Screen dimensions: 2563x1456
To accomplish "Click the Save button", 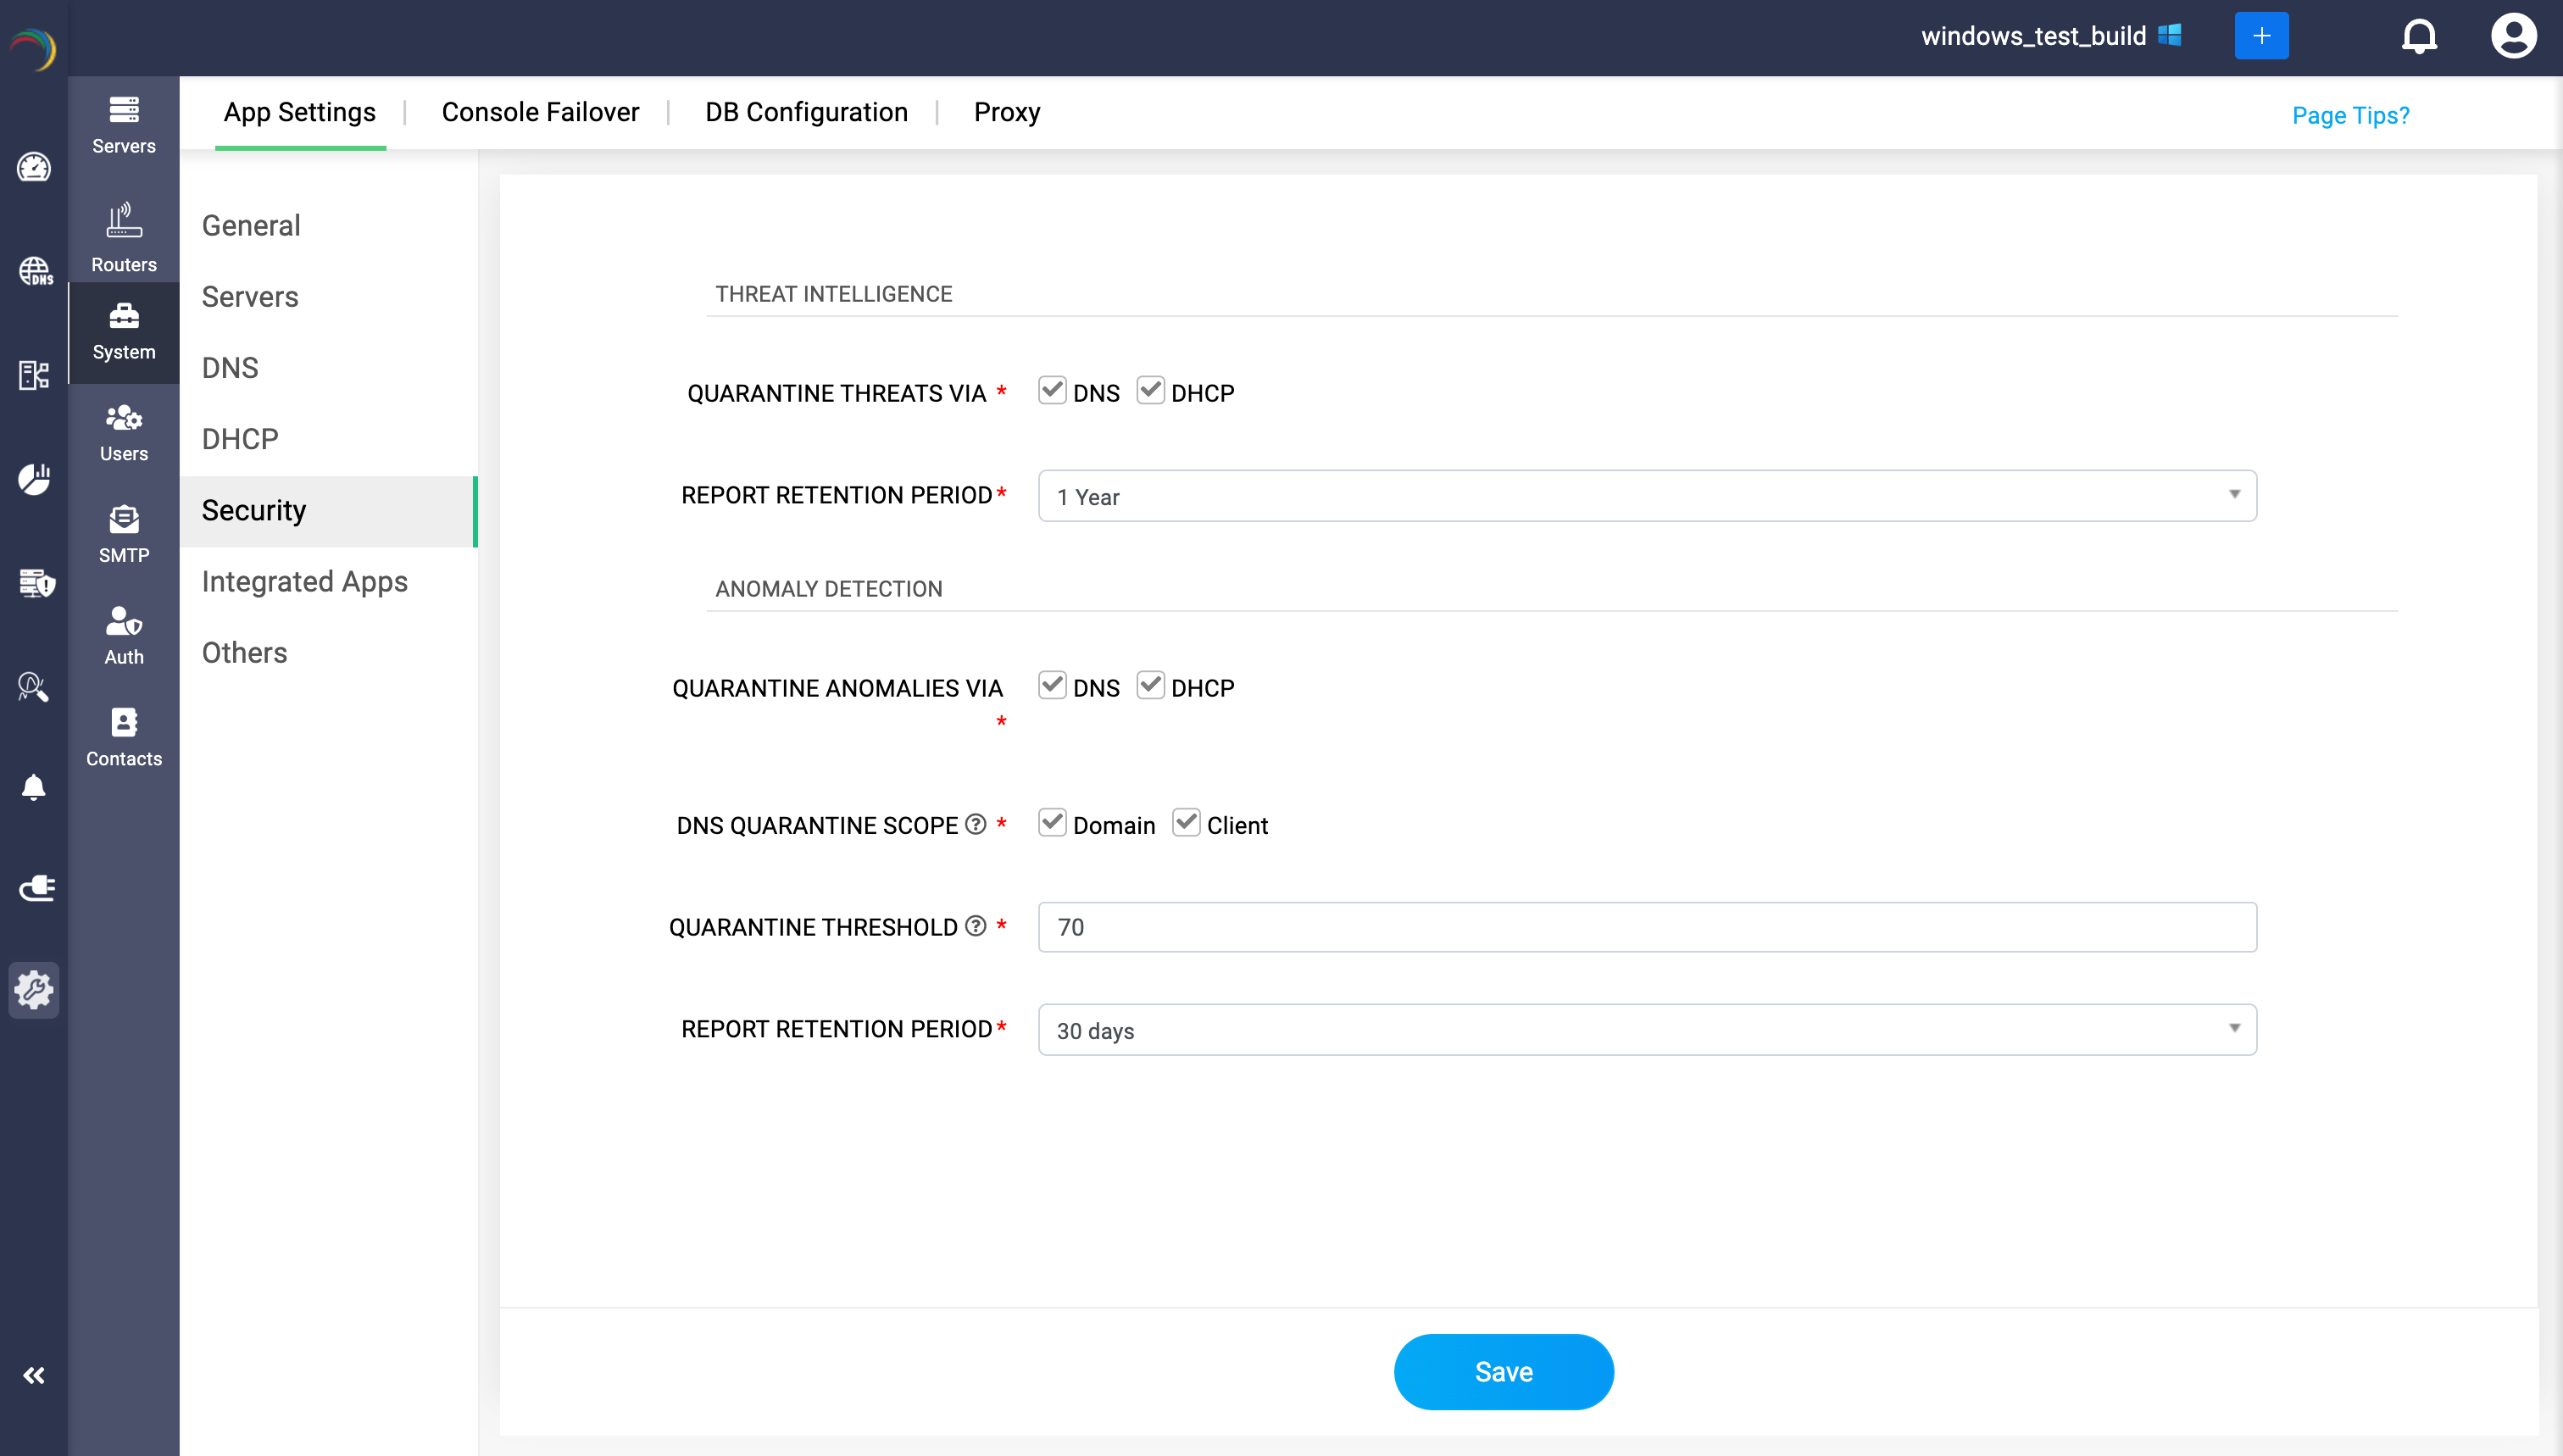I will 1502,1371.
